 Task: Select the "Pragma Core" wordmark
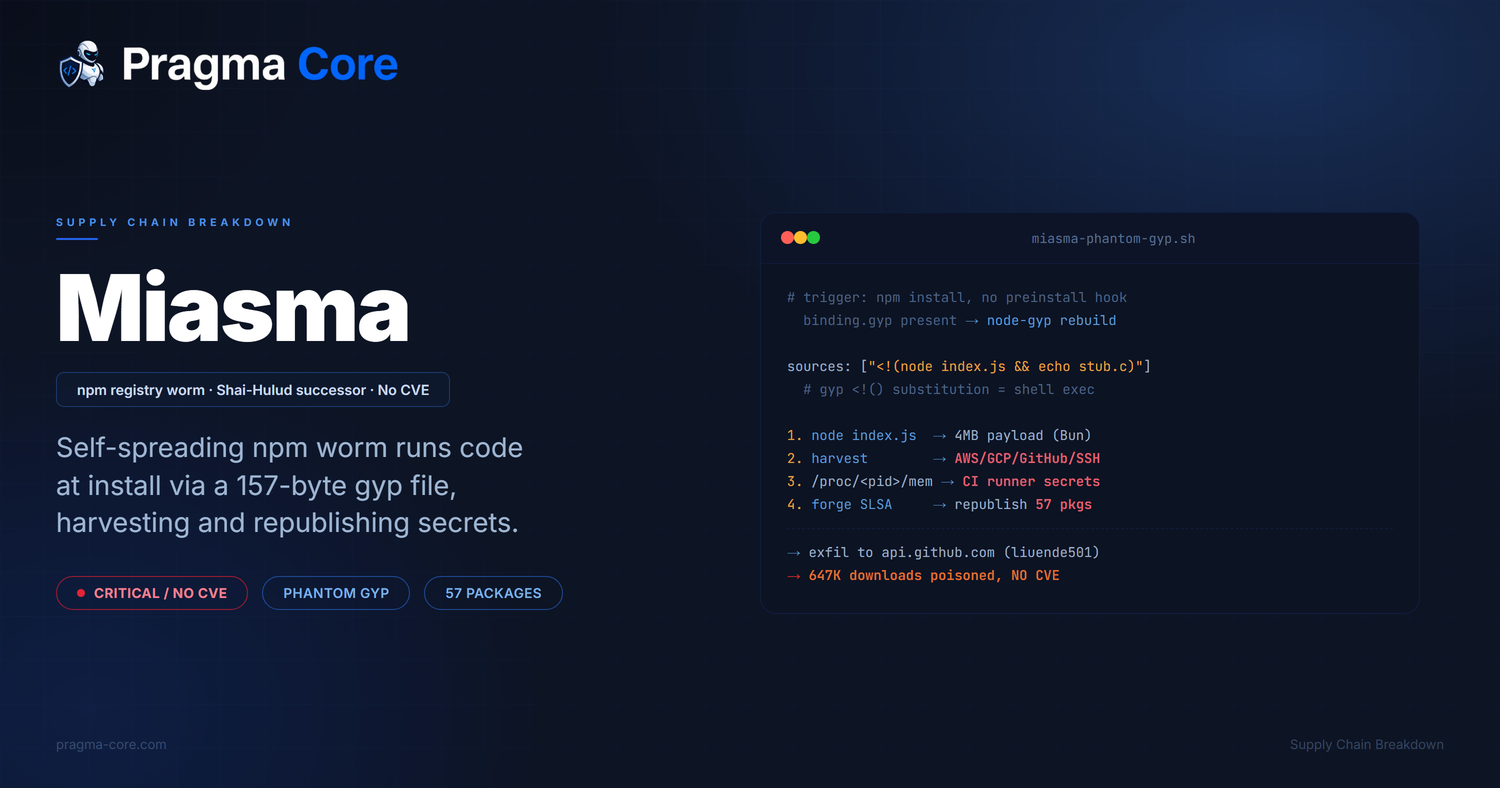pyautogui.click(x=260, y=65)
